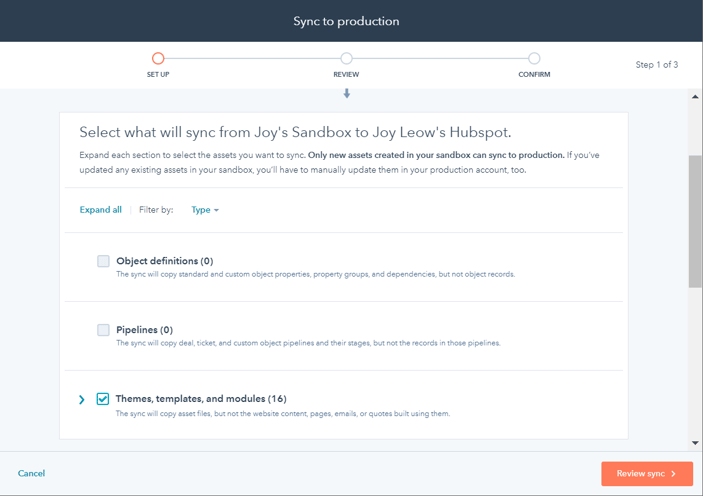Click 'Themes, templates, and modules (16)' label
The image size is (703, 496).
coord(201,399)
